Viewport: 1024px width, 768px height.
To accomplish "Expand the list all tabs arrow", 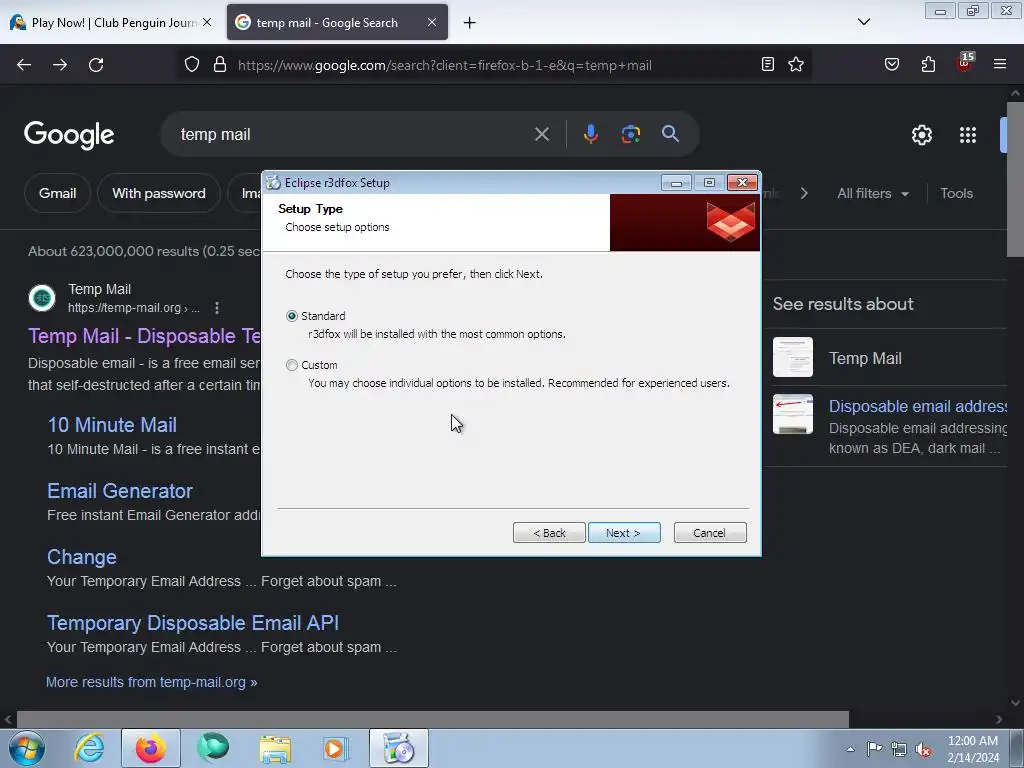I will (x=863, y=22).
